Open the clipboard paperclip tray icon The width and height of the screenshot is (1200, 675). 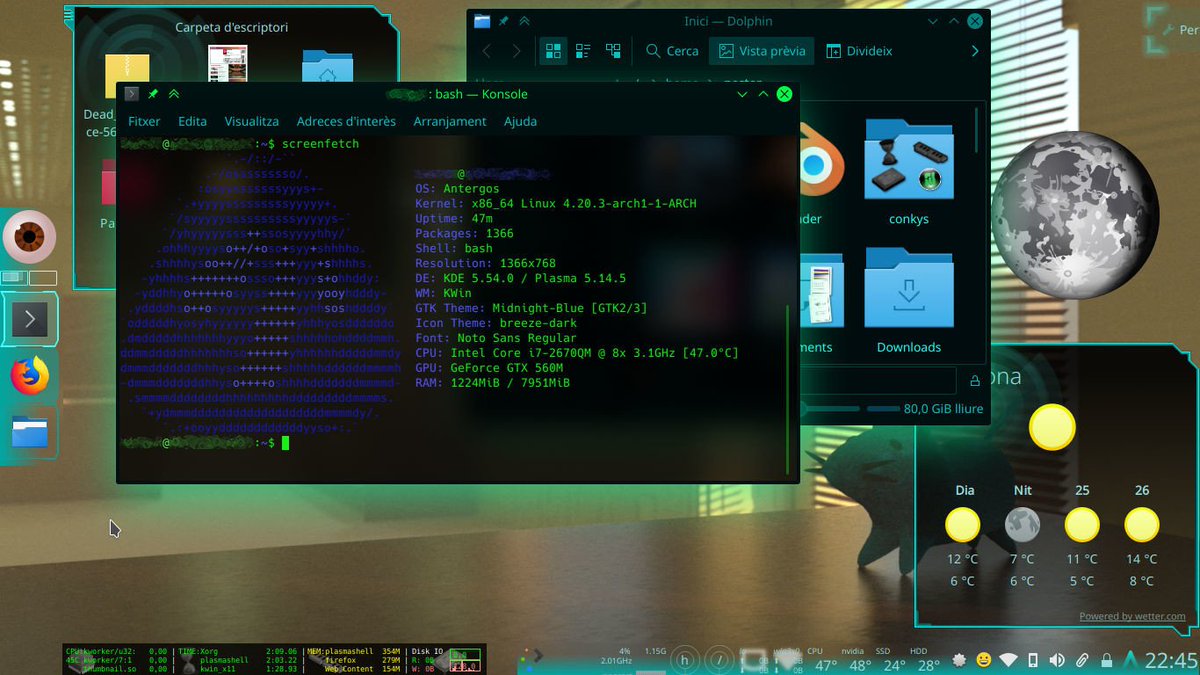click(1082, 660)
